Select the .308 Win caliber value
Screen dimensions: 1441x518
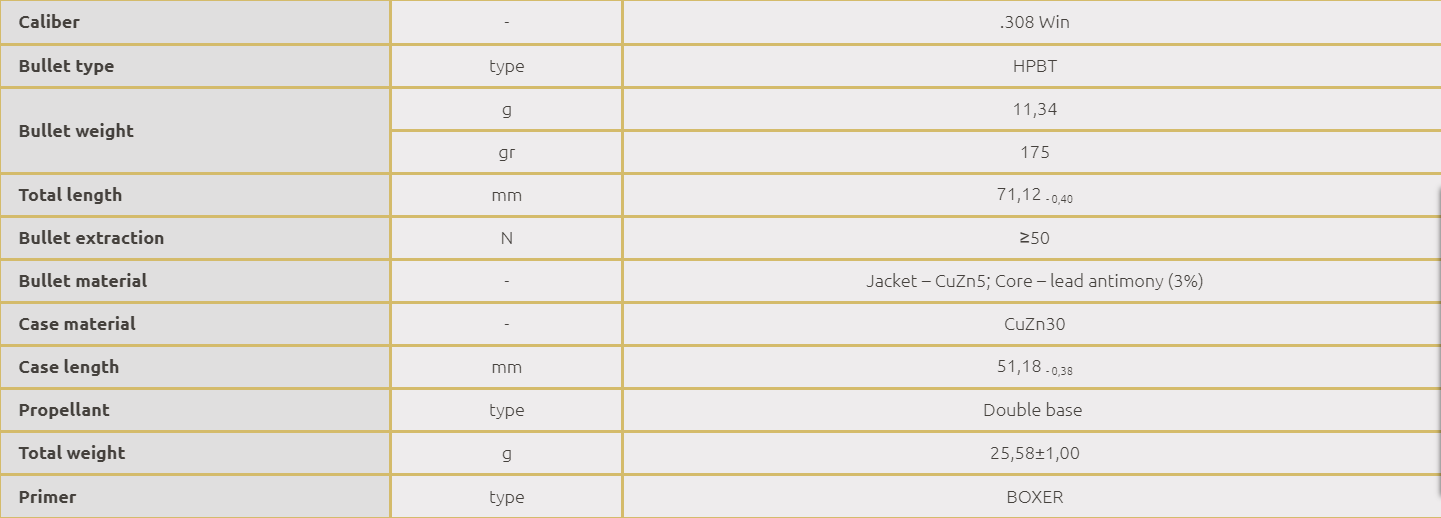coord(1034,22)
